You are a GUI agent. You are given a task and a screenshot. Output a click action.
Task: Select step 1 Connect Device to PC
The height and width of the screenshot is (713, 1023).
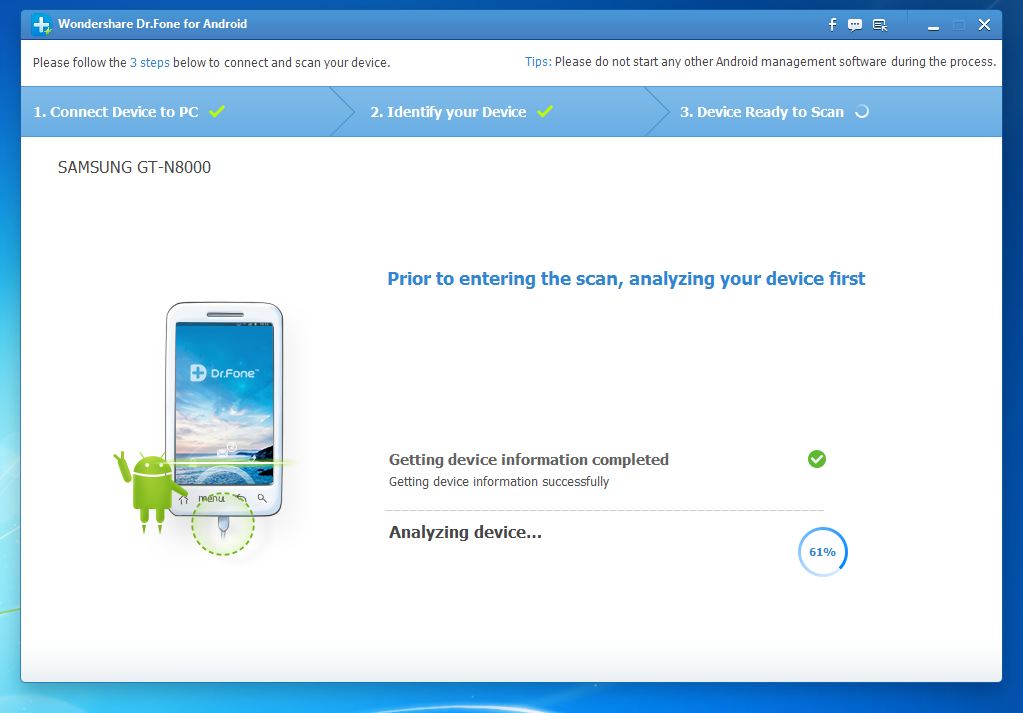coord(116,112)
